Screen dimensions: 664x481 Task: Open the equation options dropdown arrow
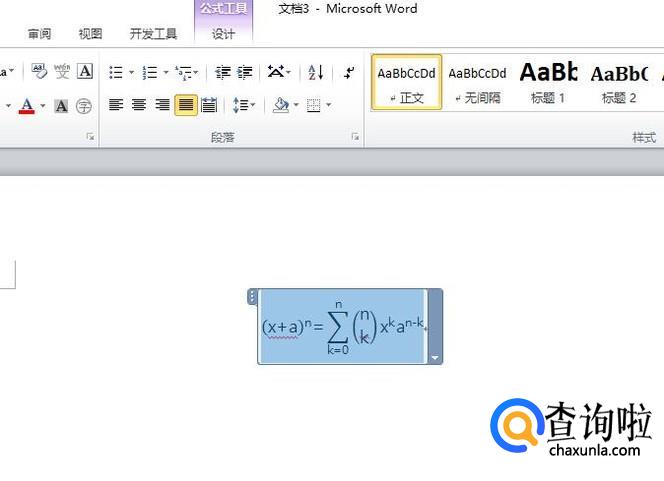(434, 357)
